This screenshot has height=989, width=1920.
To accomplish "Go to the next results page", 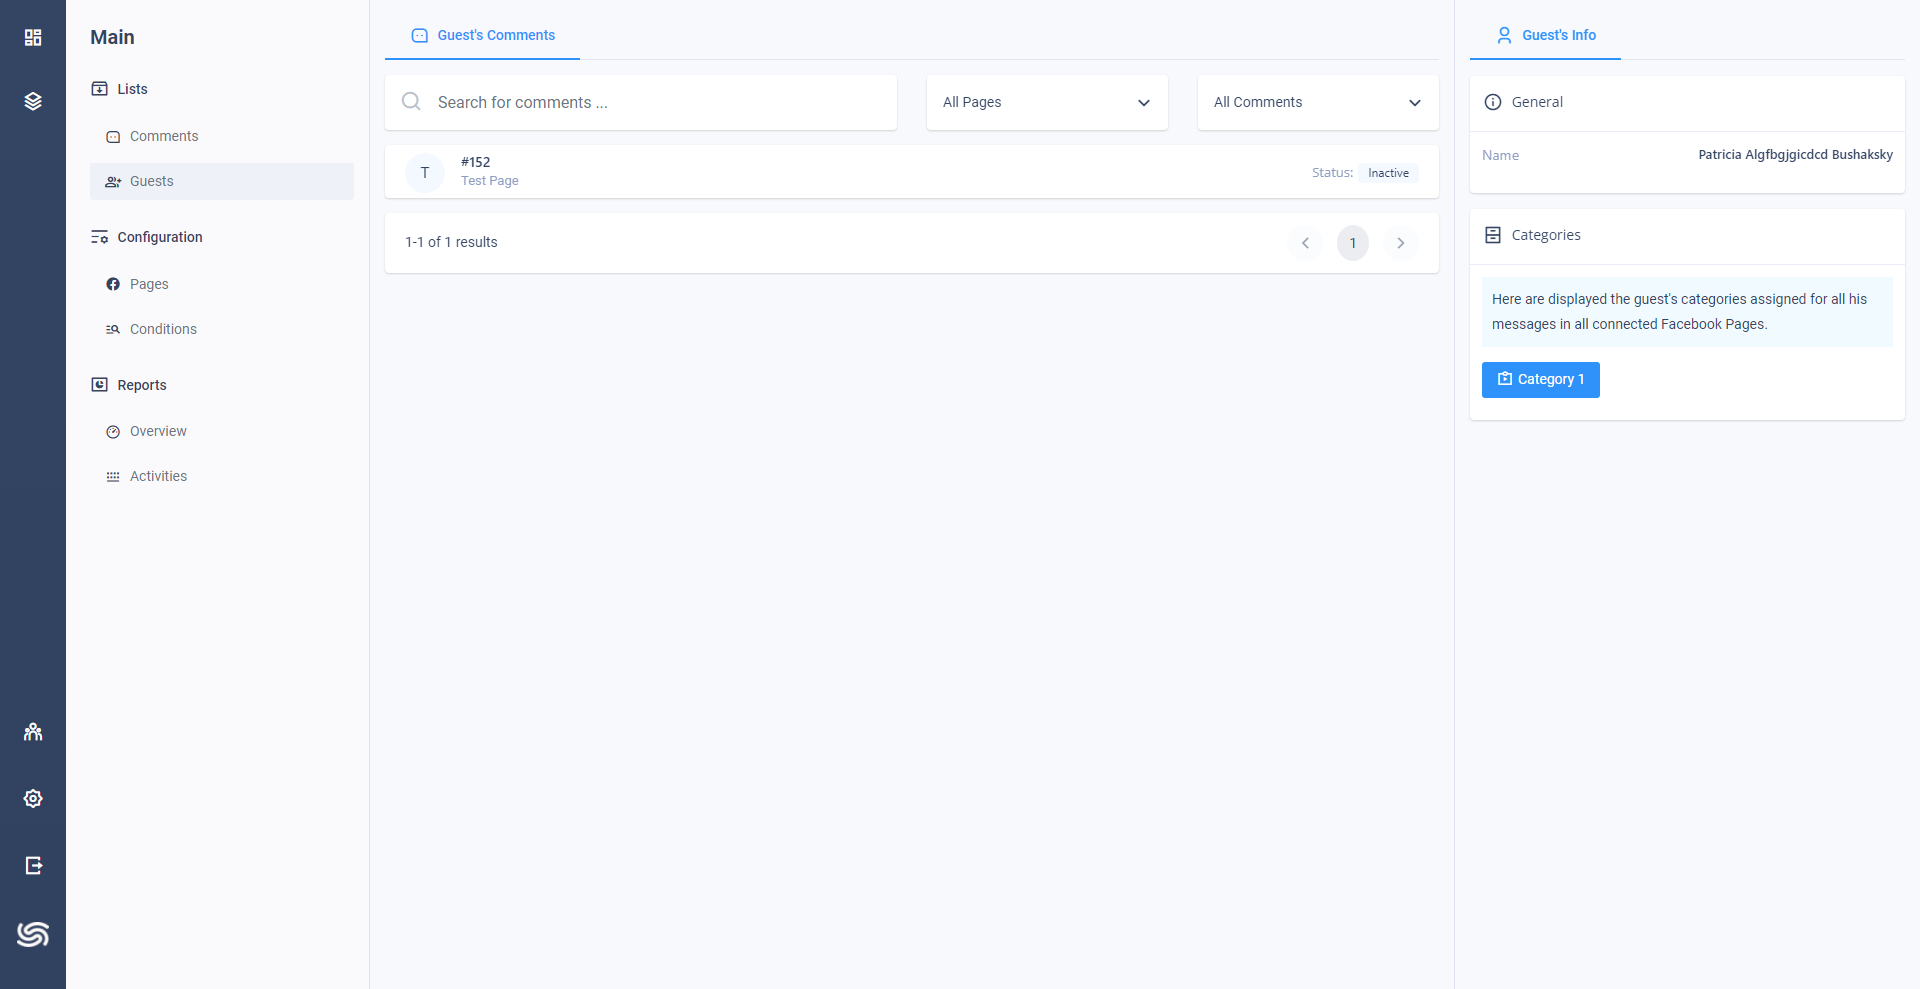I will pos(1401,243).
